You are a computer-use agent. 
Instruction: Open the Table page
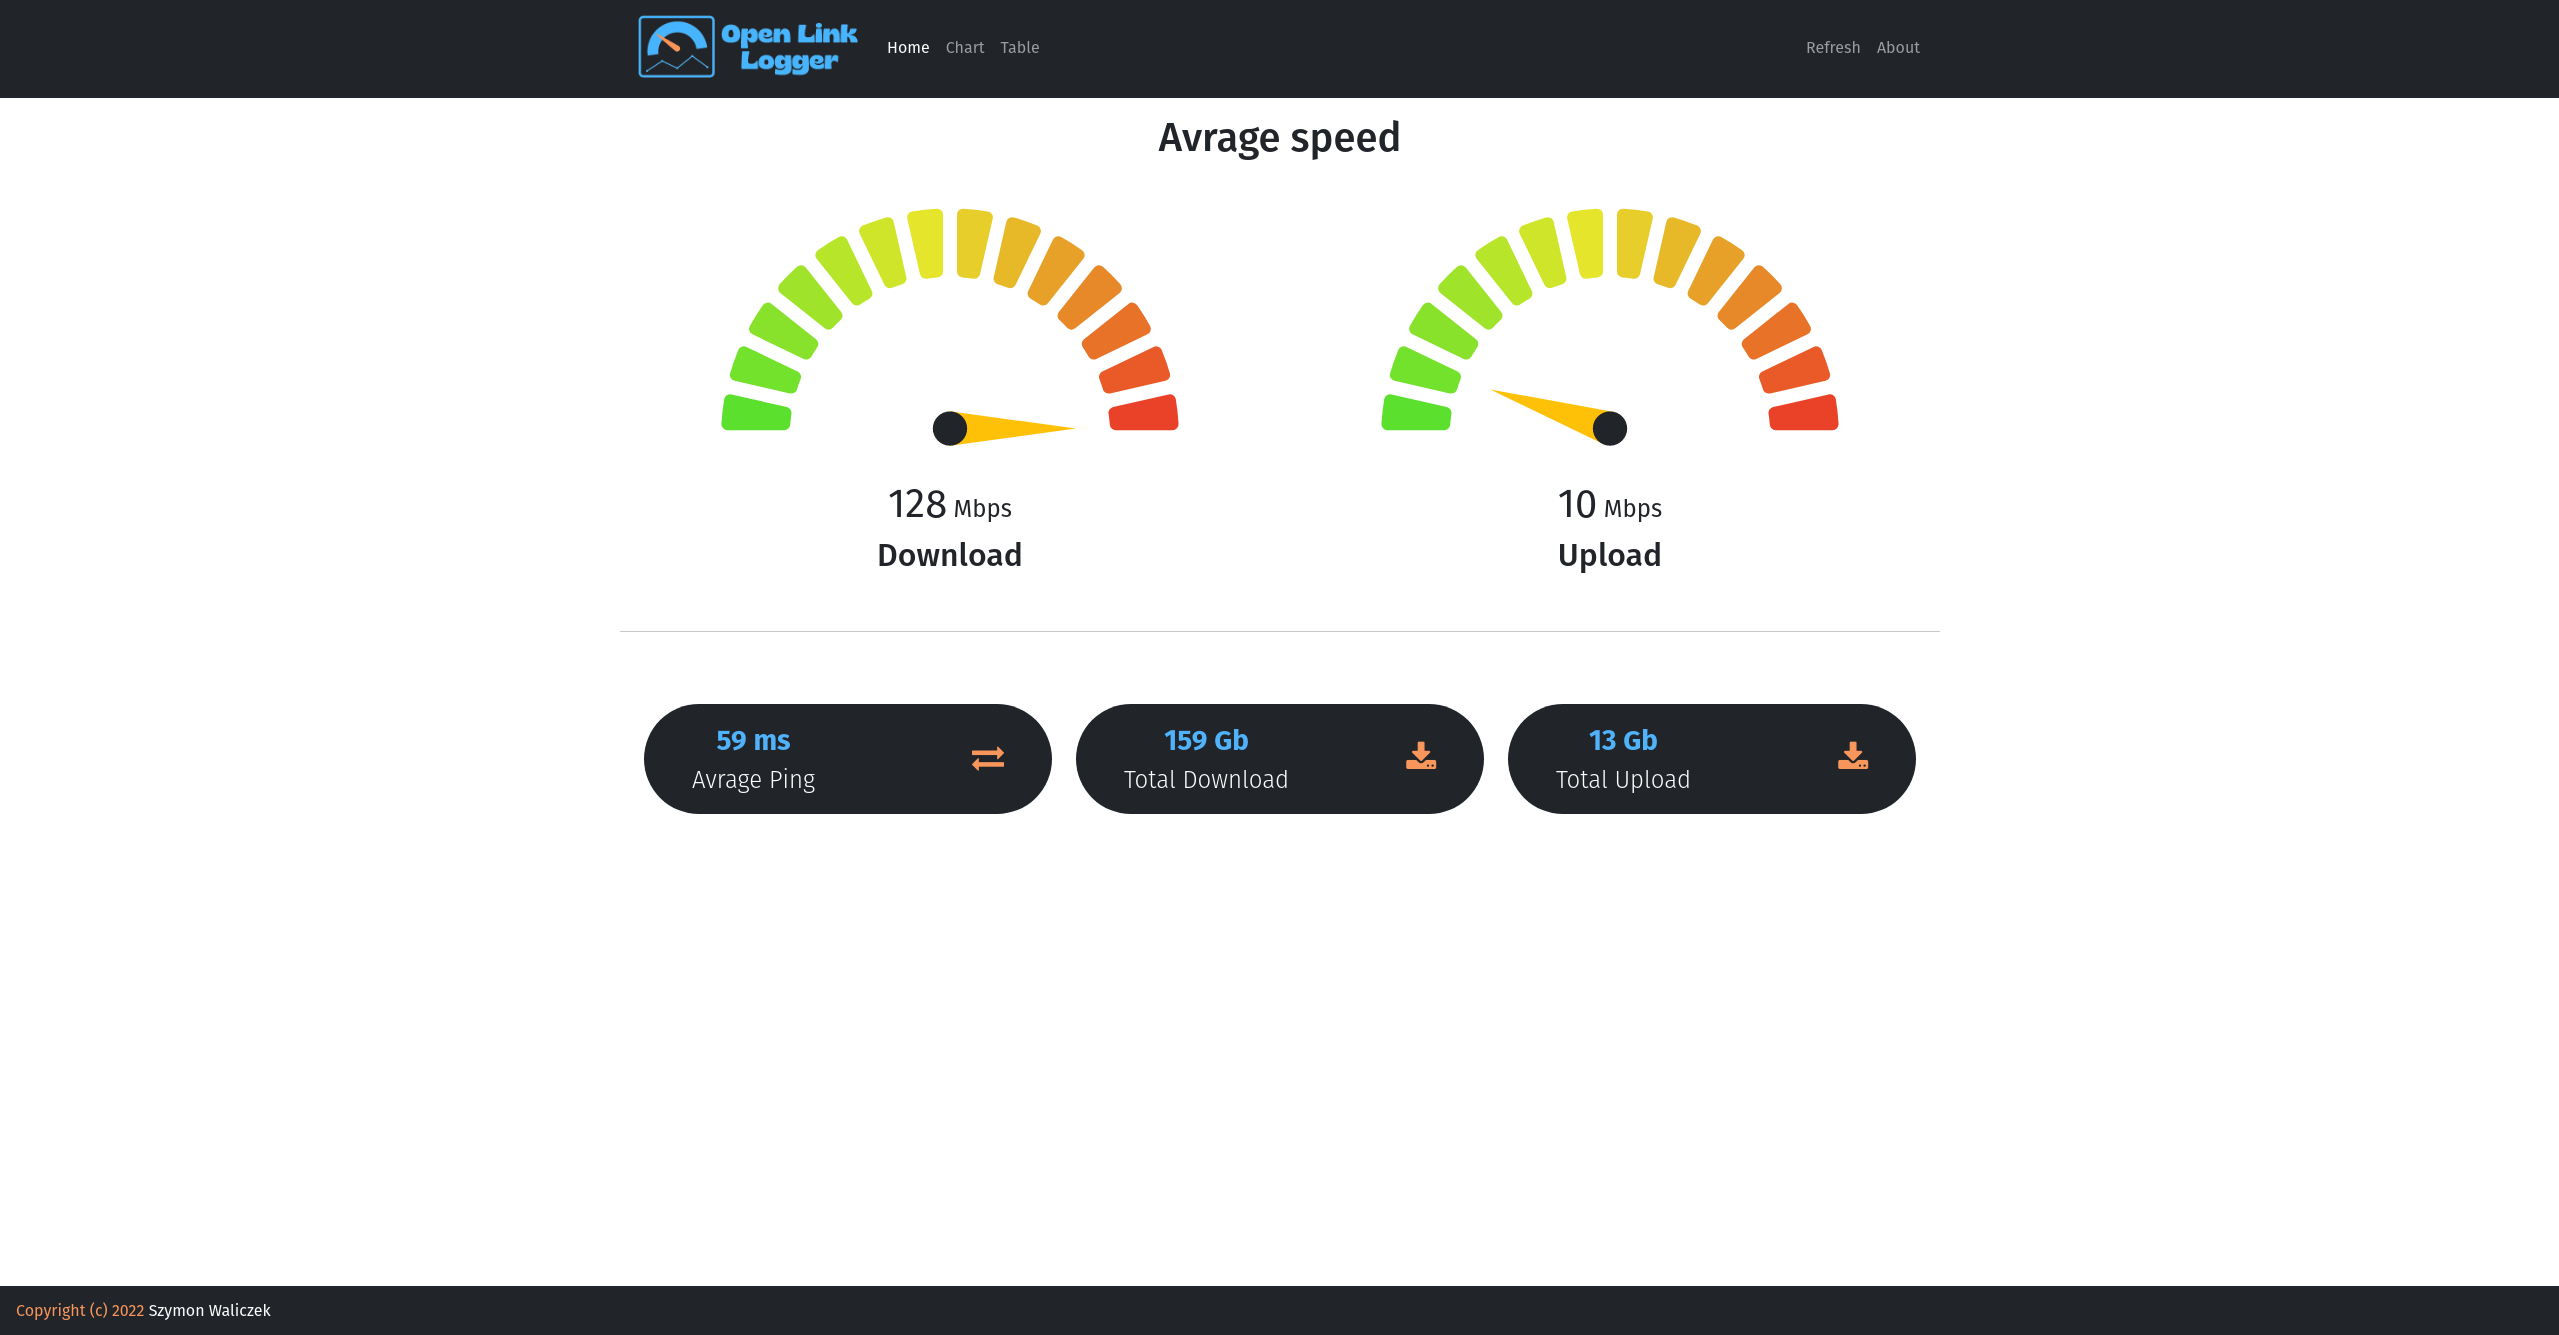click(1019, 48)
